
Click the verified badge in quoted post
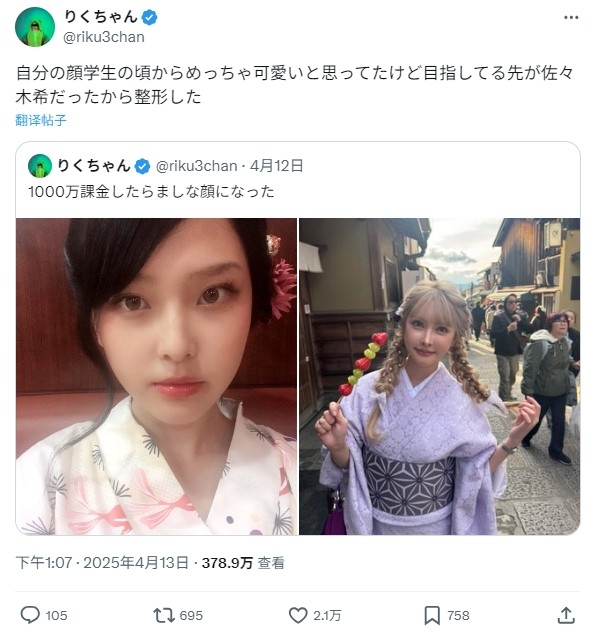(x=142, y=166)
